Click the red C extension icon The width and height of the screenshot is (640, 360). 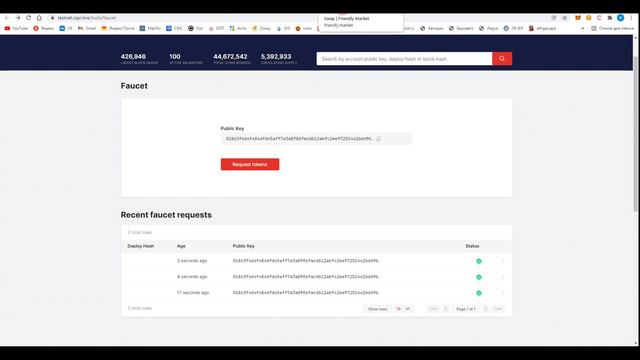pos(599,18)
